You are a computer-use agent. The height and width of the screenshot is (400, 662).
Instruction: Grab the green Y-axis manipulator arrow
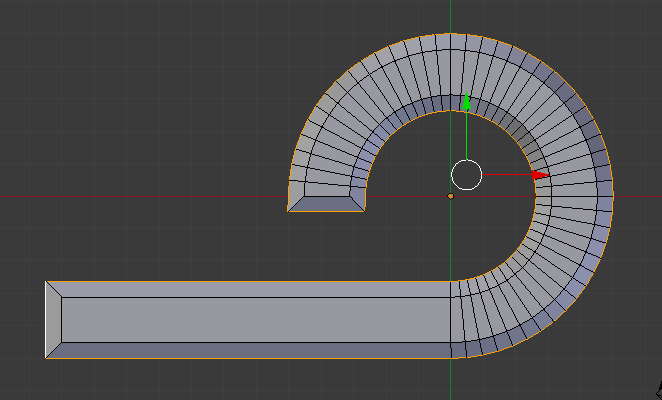coord(466,101)
